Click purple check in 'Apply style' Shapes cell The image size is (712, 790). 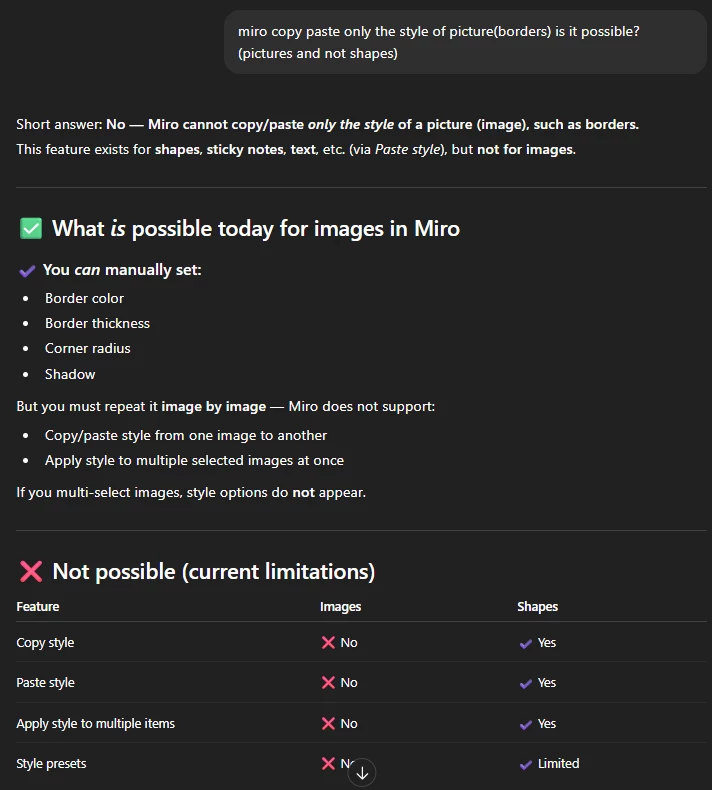click(x=526, y=725)
